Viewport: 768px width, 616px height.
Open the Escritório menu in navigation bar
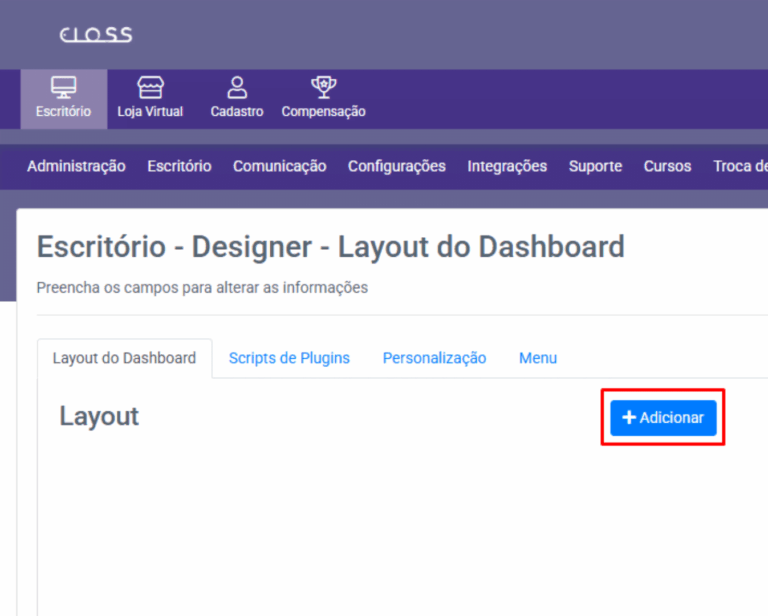(179, 166)
